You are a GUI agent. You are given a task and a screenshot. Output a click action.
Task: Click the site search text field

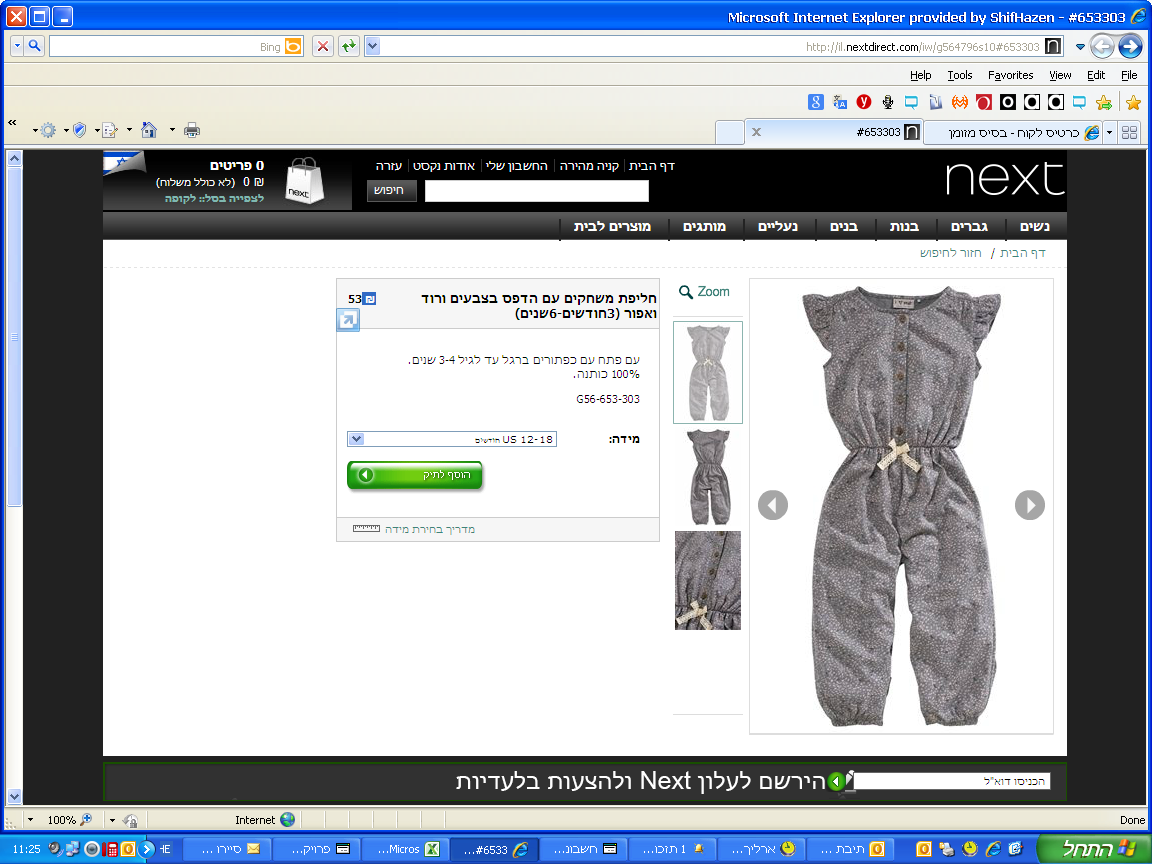[536, 191]
